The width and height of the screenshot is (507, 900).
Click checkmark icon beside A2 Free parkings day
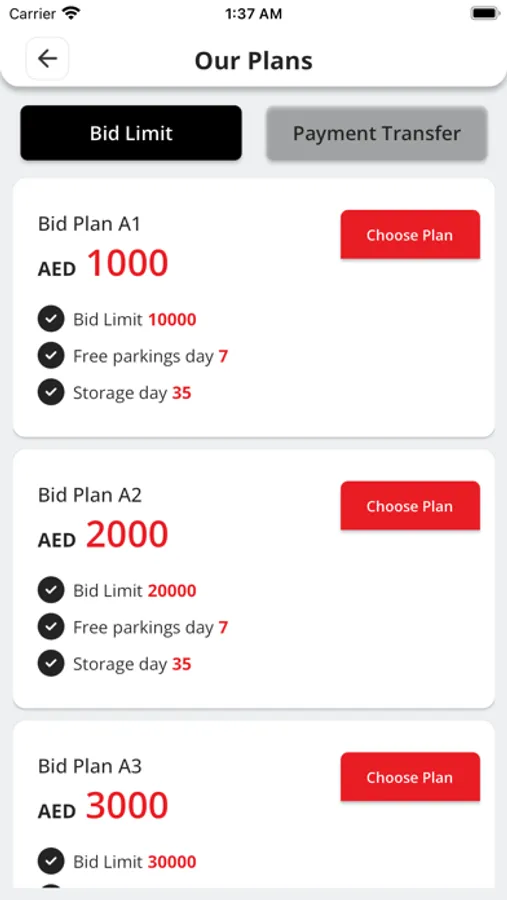coord(51,627)
